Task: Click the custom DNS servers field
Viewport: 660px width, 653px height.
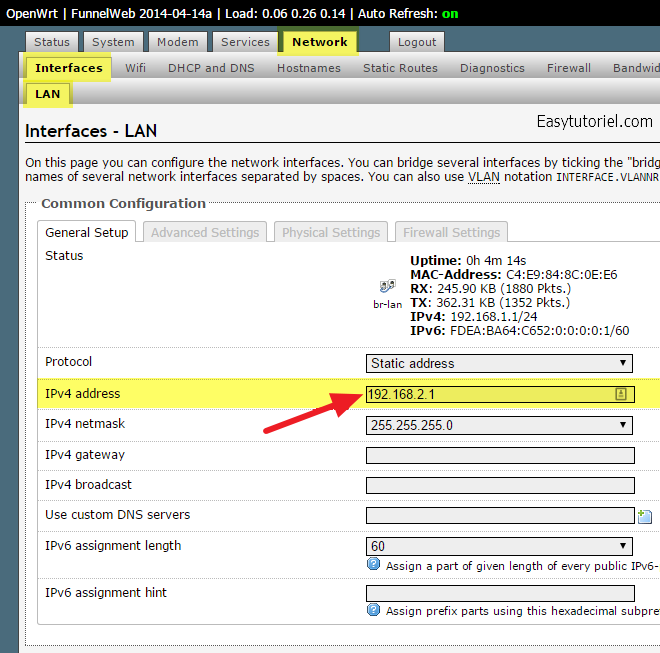Action: [500, 515]
